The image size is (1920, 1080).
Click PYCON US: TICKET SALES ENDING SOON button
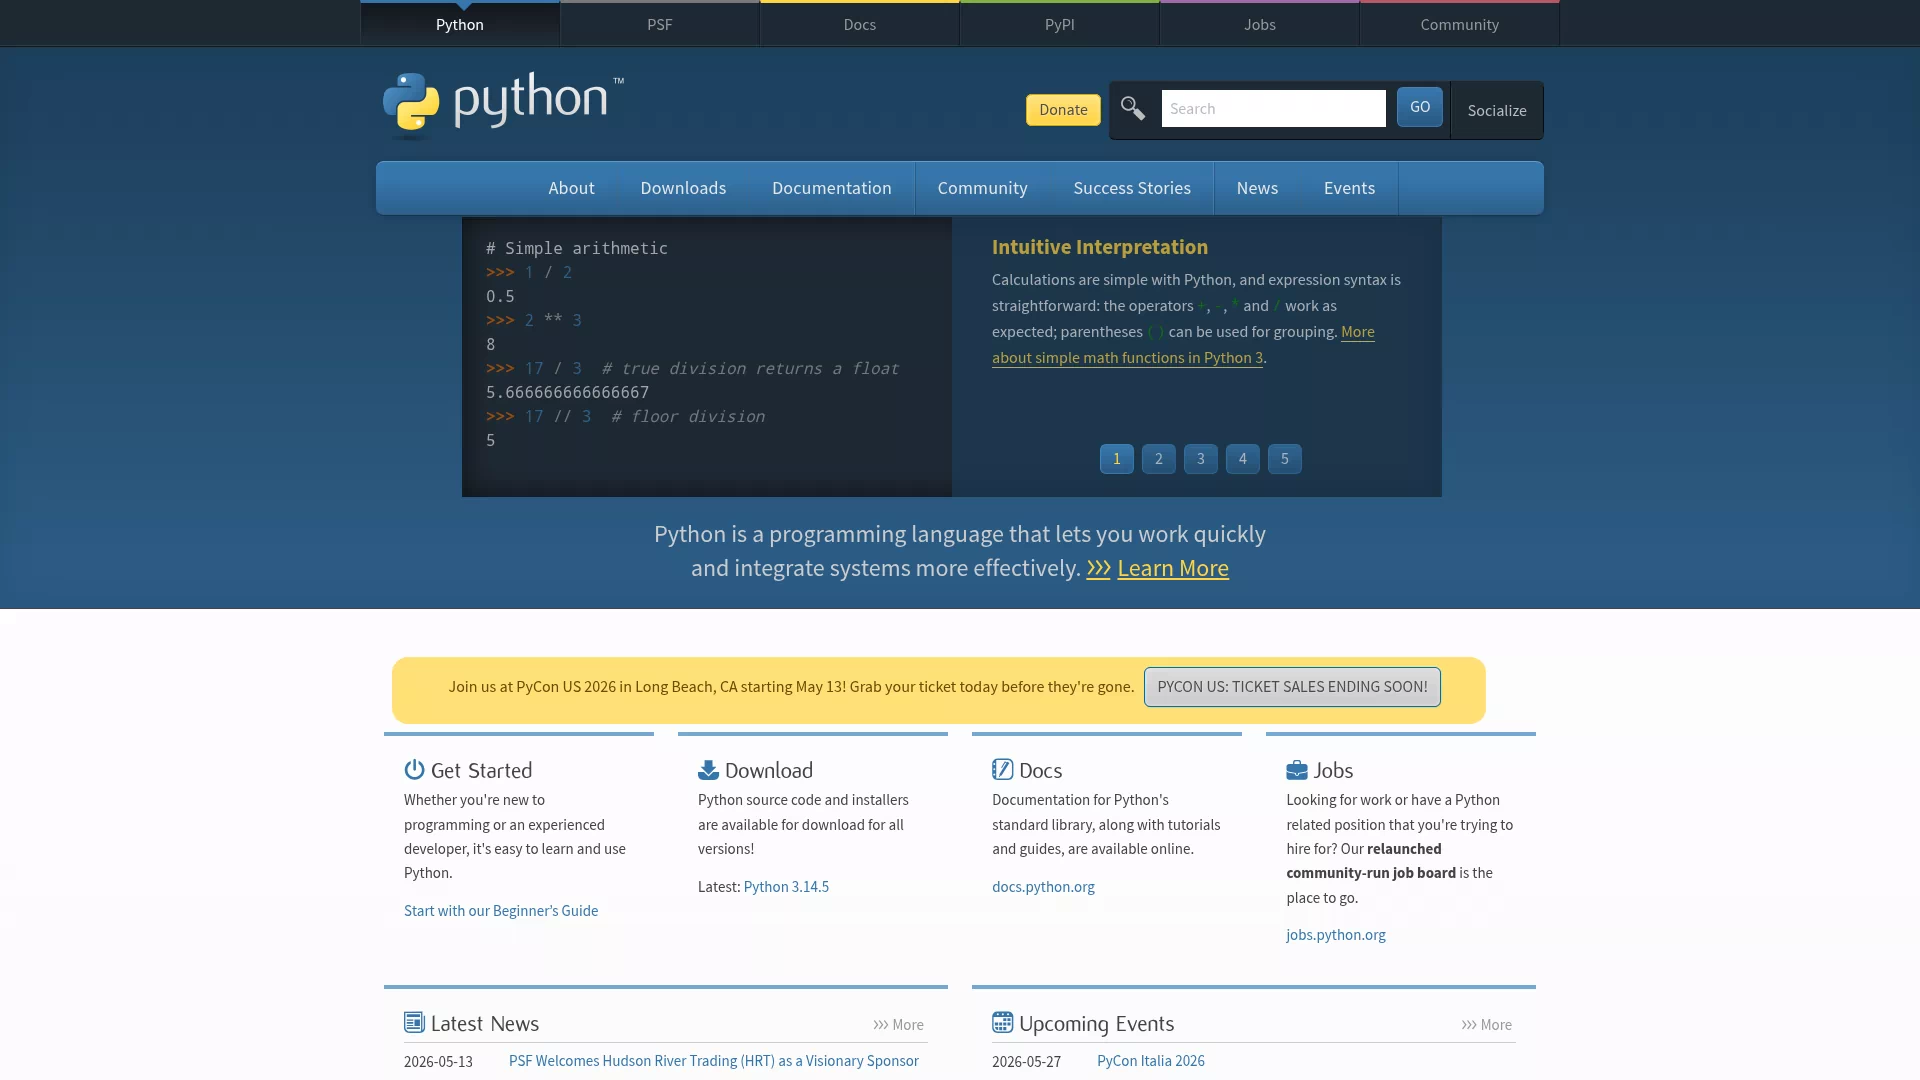point(1292,687)
